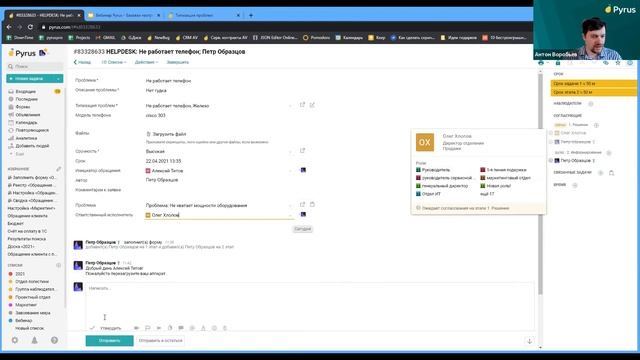This screenshot has width=640, height=360.
Task: Click the Сегодня date marker
Action: click(302, 229)
